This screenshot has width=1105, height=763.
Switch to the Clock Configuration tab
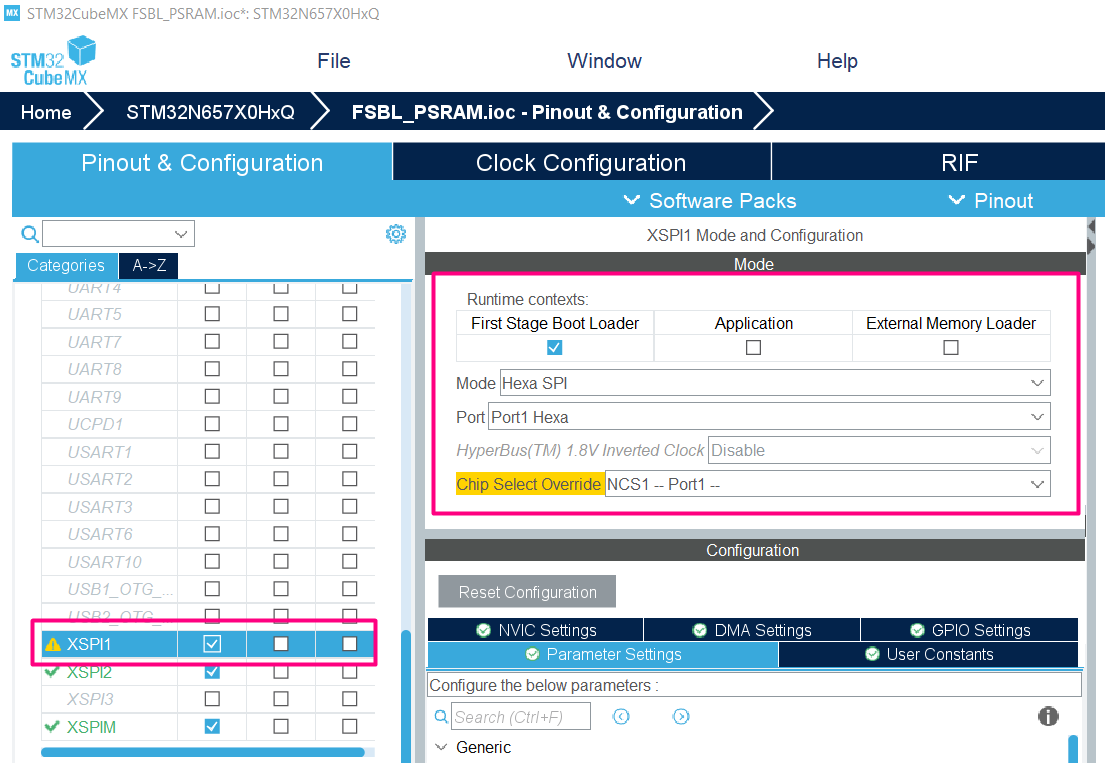click(580, 162)
